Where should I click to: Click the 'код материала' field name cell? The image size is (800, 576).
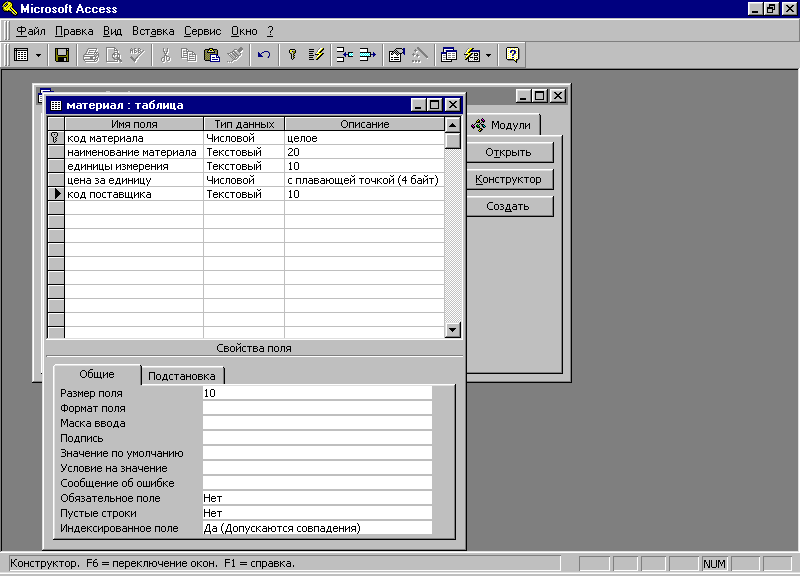coord(134,138)
